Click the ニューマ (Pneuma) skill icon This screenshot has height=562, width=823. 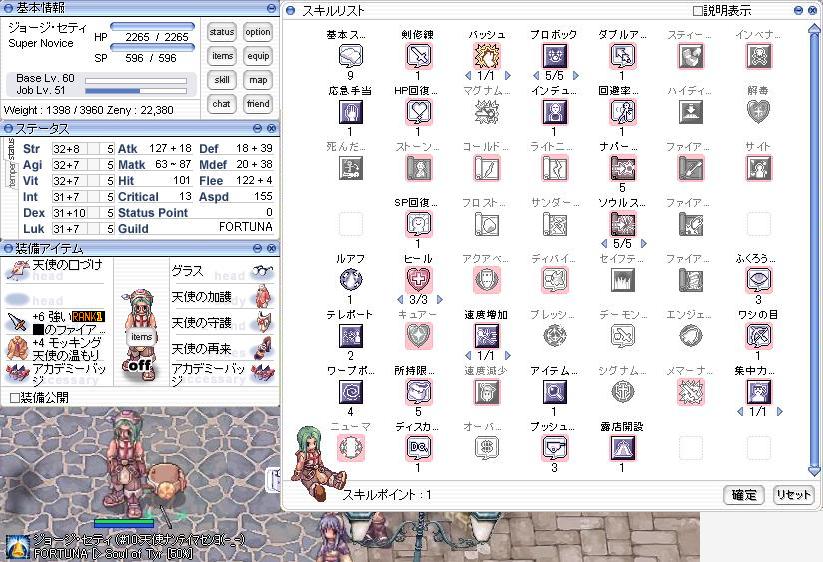(x=351, y=448)
